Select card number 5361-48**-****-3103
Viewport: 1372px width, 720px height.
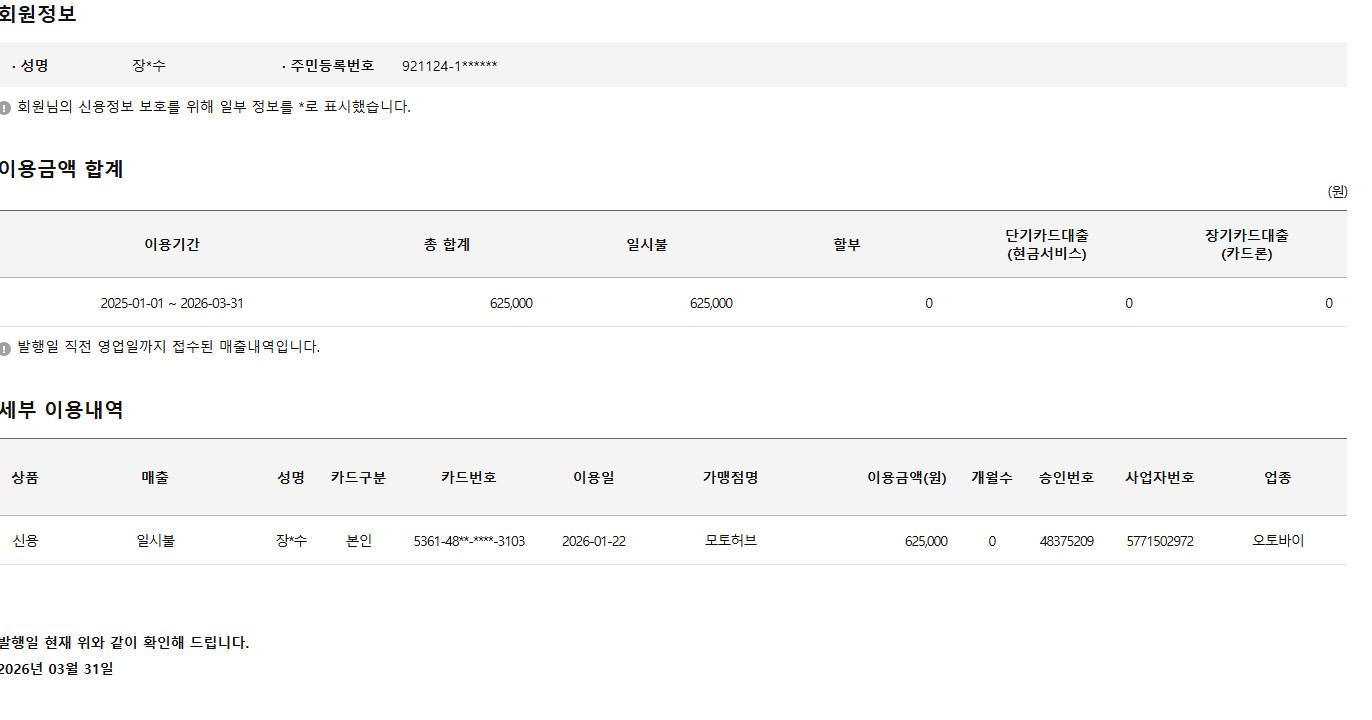coord(469,542)
